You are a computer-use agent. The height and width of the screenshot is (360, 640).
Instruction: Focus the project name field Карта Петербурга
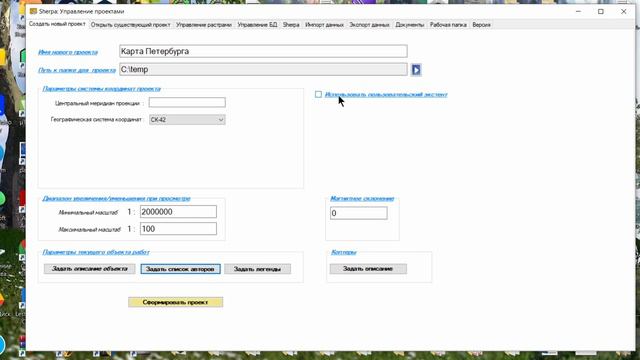[263, 51]
